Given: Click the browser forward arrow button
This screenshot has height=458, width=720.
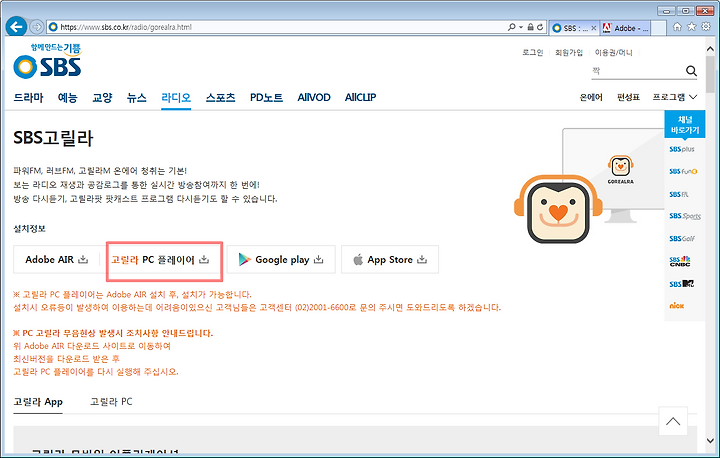Looking at the screenshot, I should (x=37, y=27).
